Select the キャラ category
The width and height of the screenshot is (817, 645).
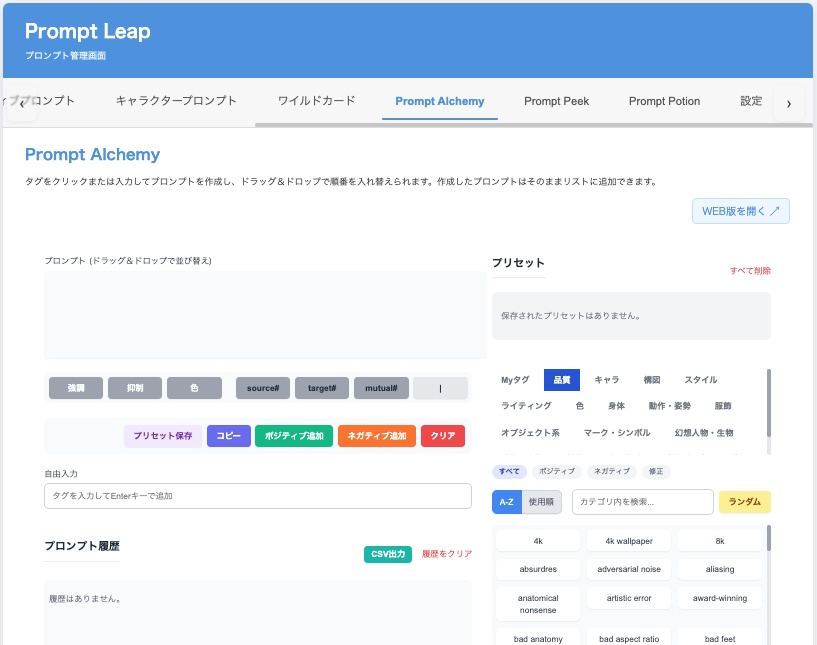(607, 380)
